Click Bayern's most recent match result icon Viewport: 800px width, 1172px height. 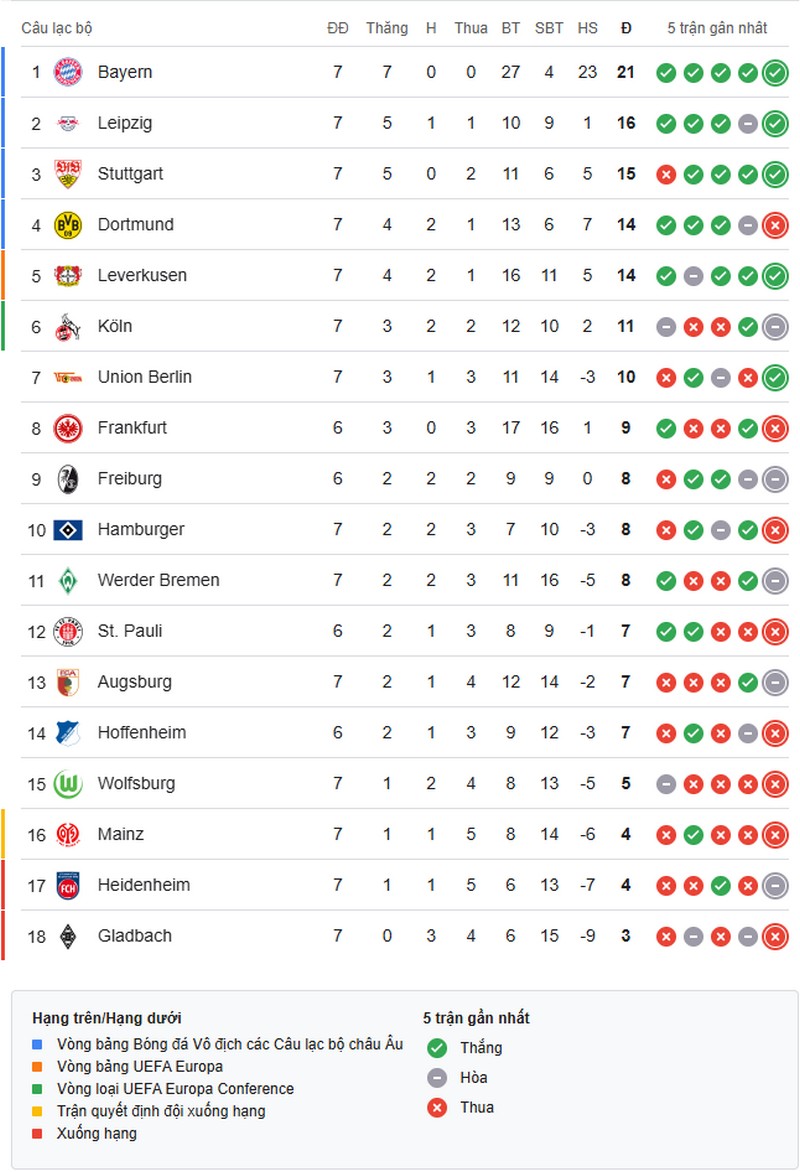(775, 72)
